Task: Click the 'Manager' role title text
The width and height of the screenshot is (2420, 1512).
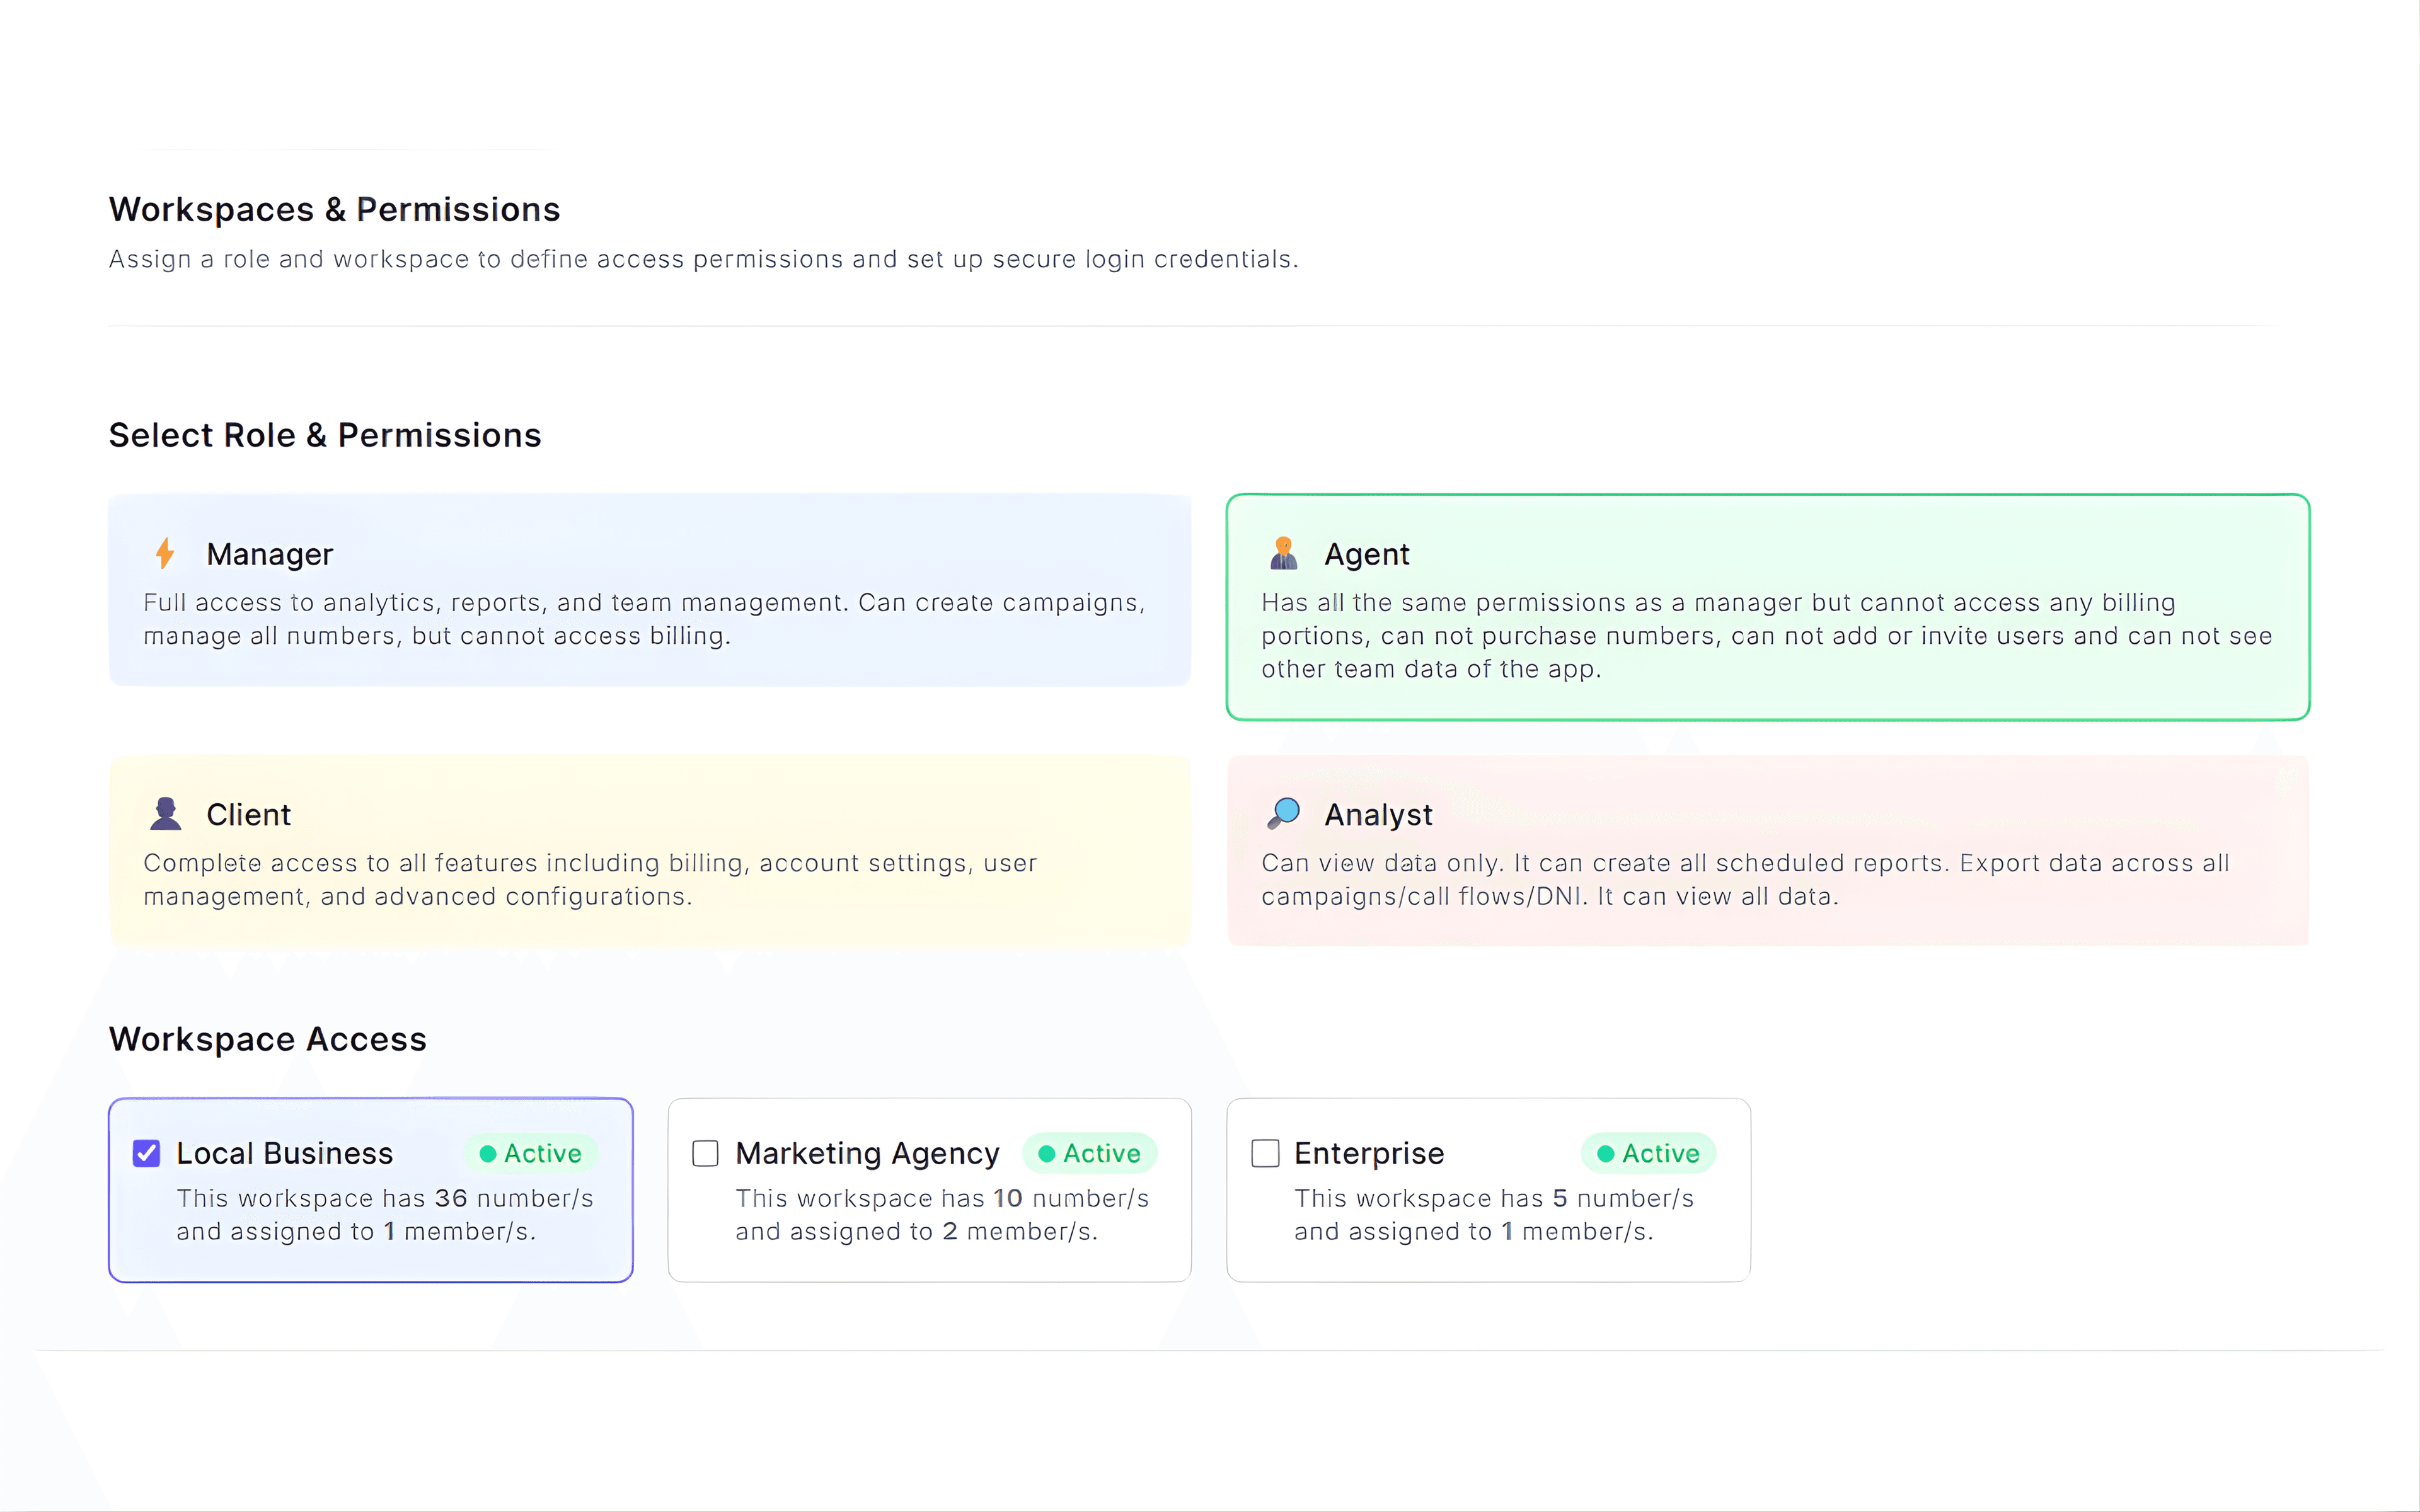Action: coord(269,554)
